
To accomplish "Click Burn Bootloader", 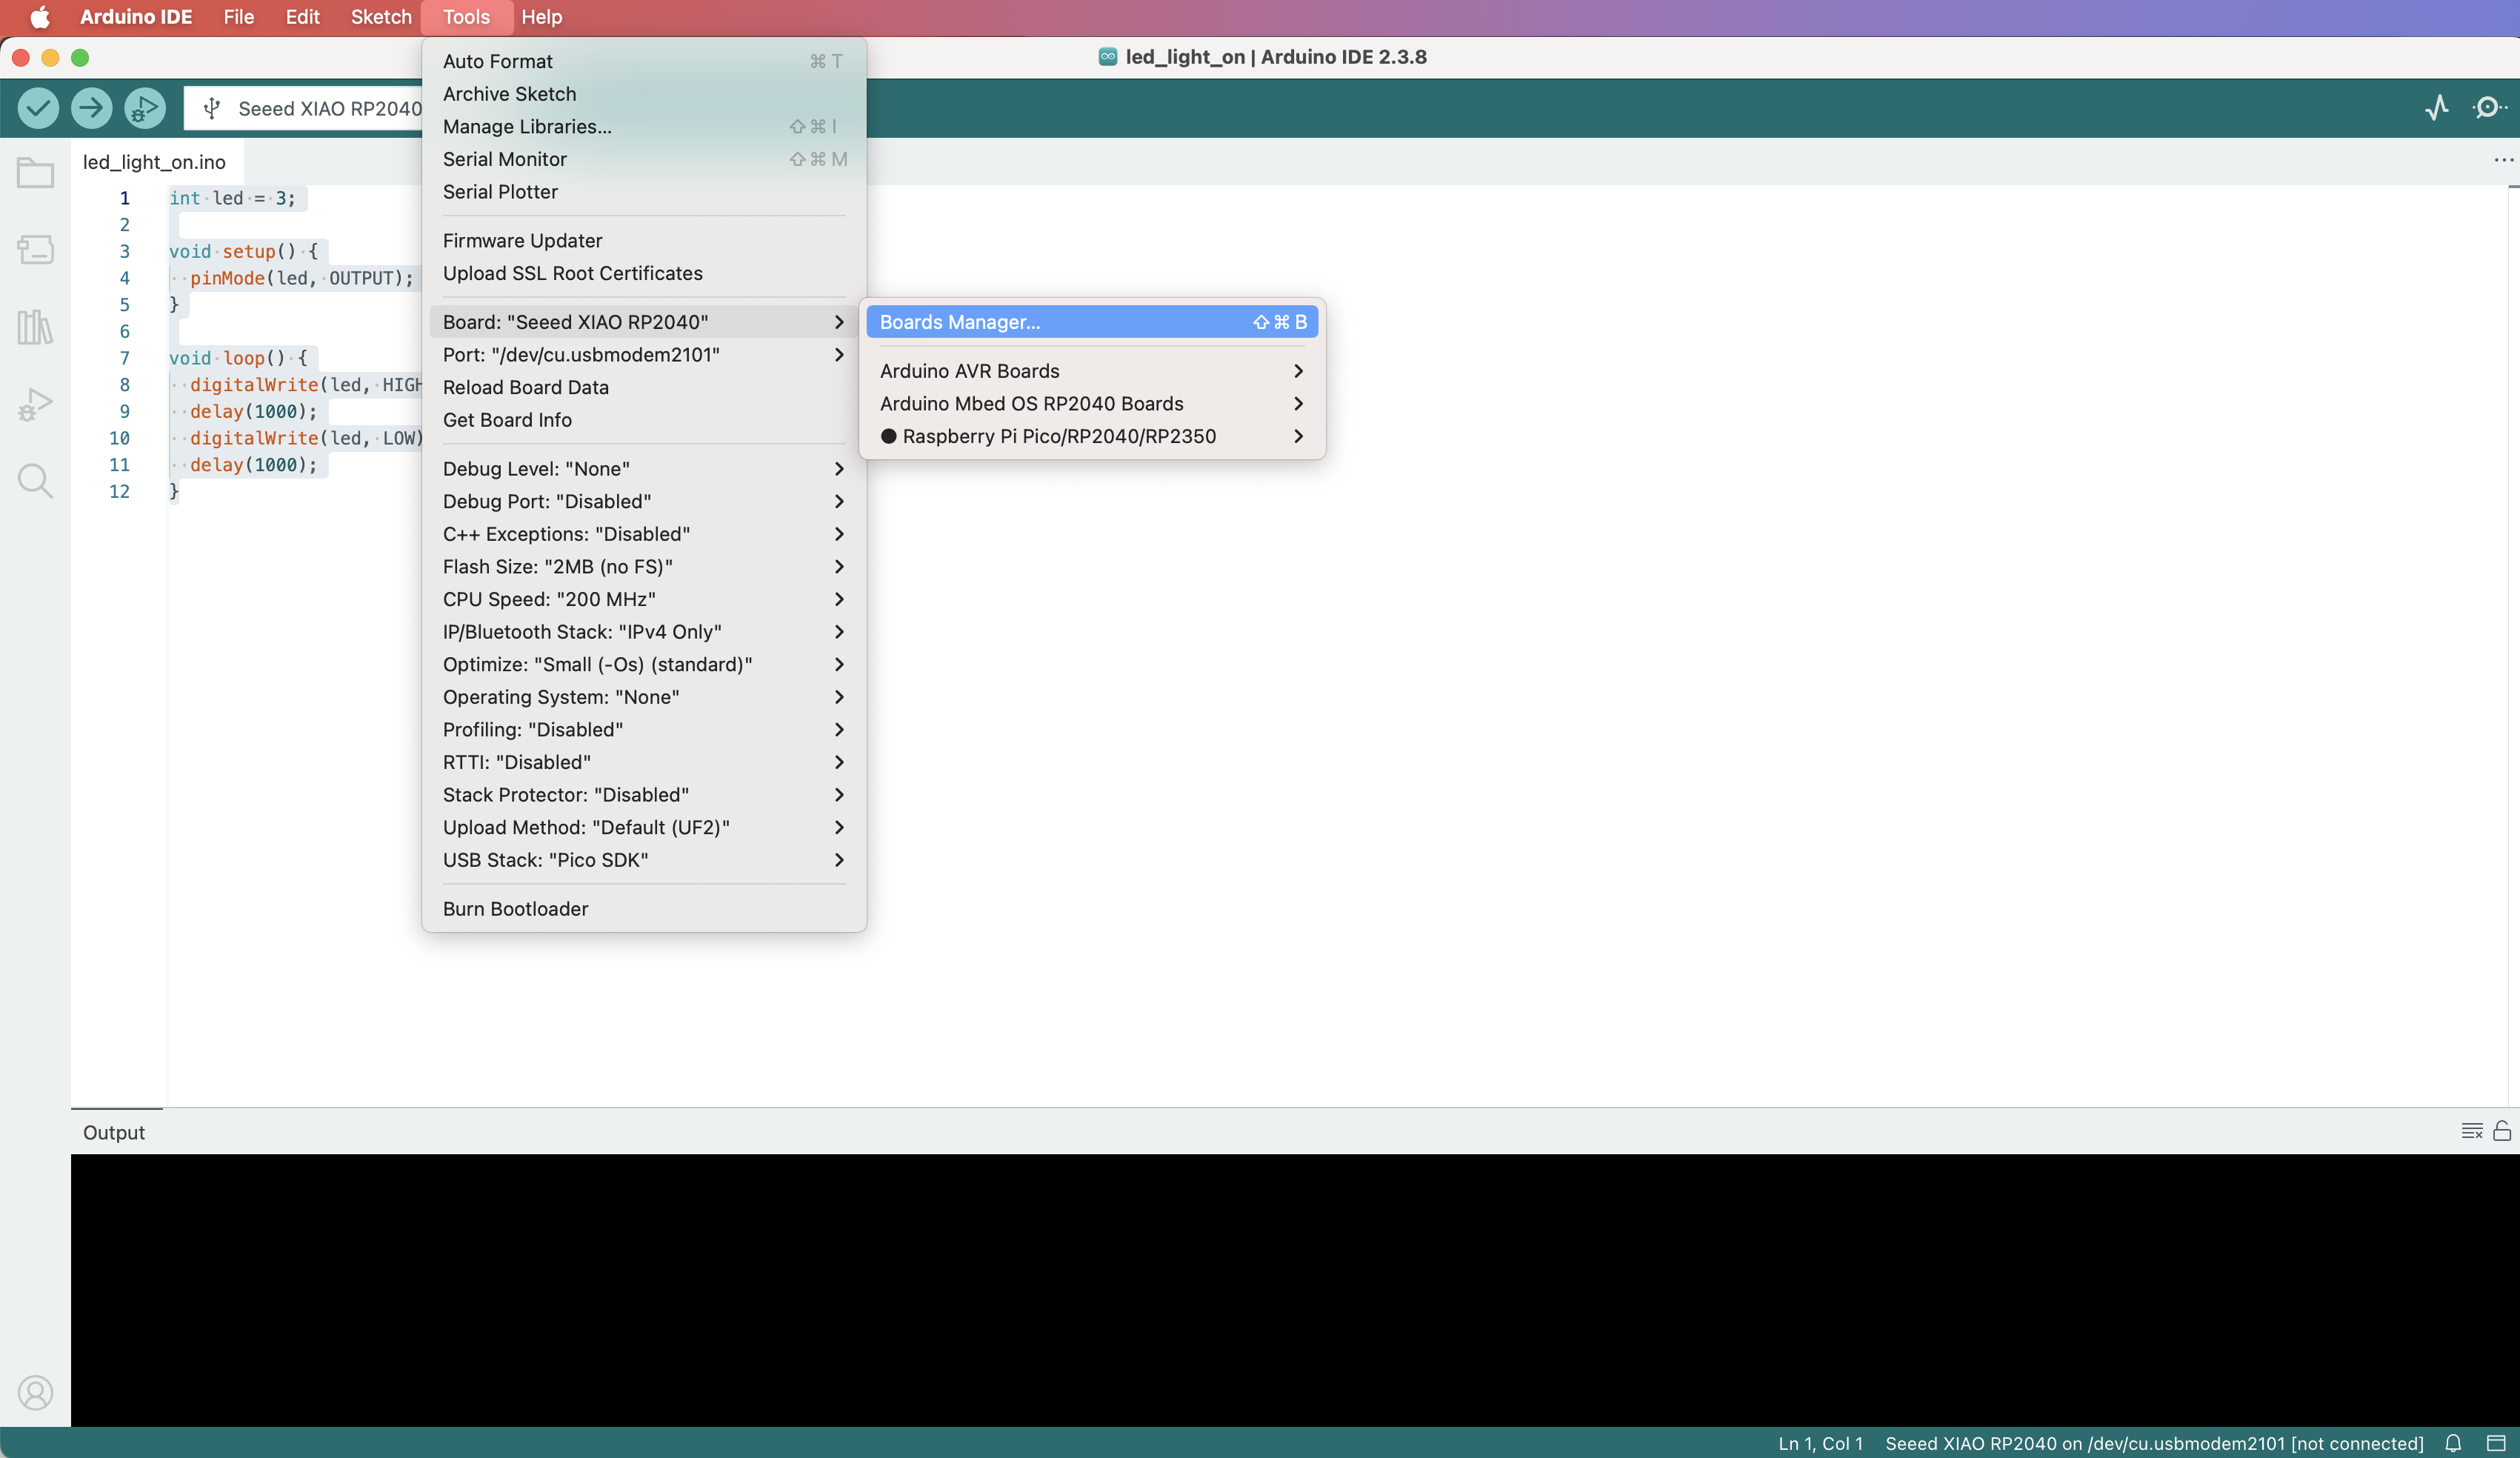I will (515, 909).
